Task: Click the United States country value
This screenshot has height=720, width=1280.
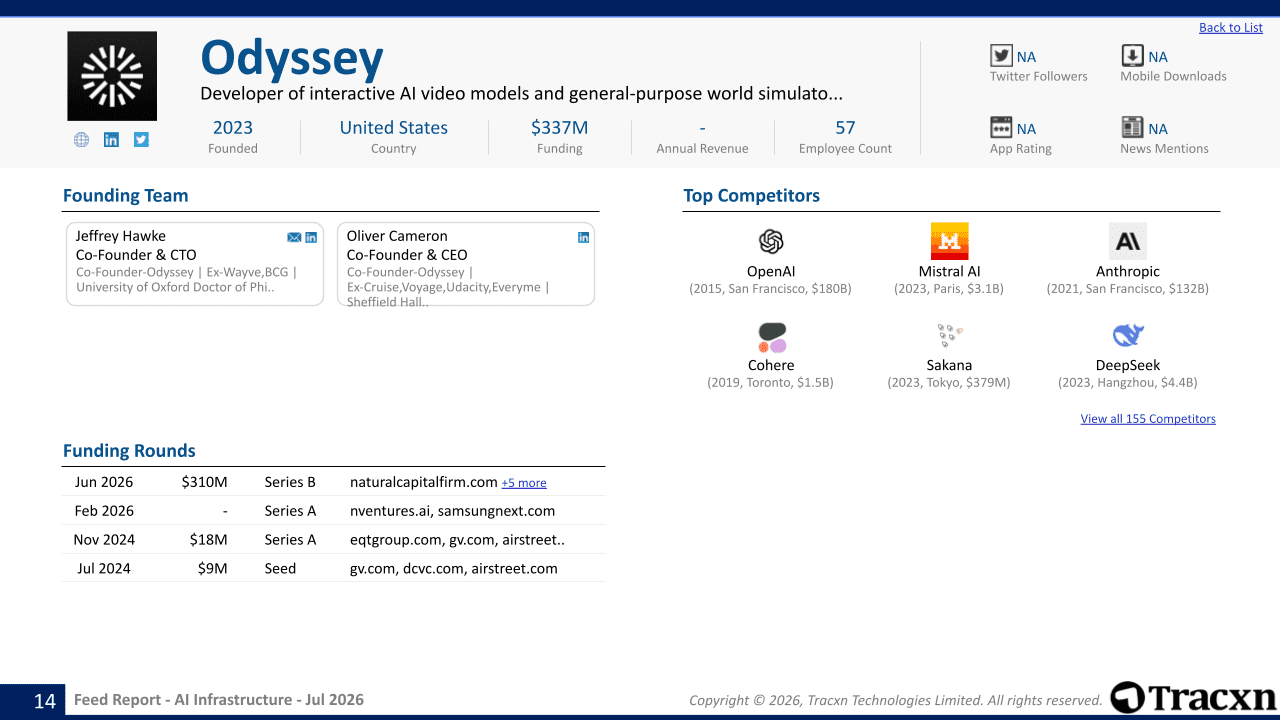Action: (x=394, y=128)
